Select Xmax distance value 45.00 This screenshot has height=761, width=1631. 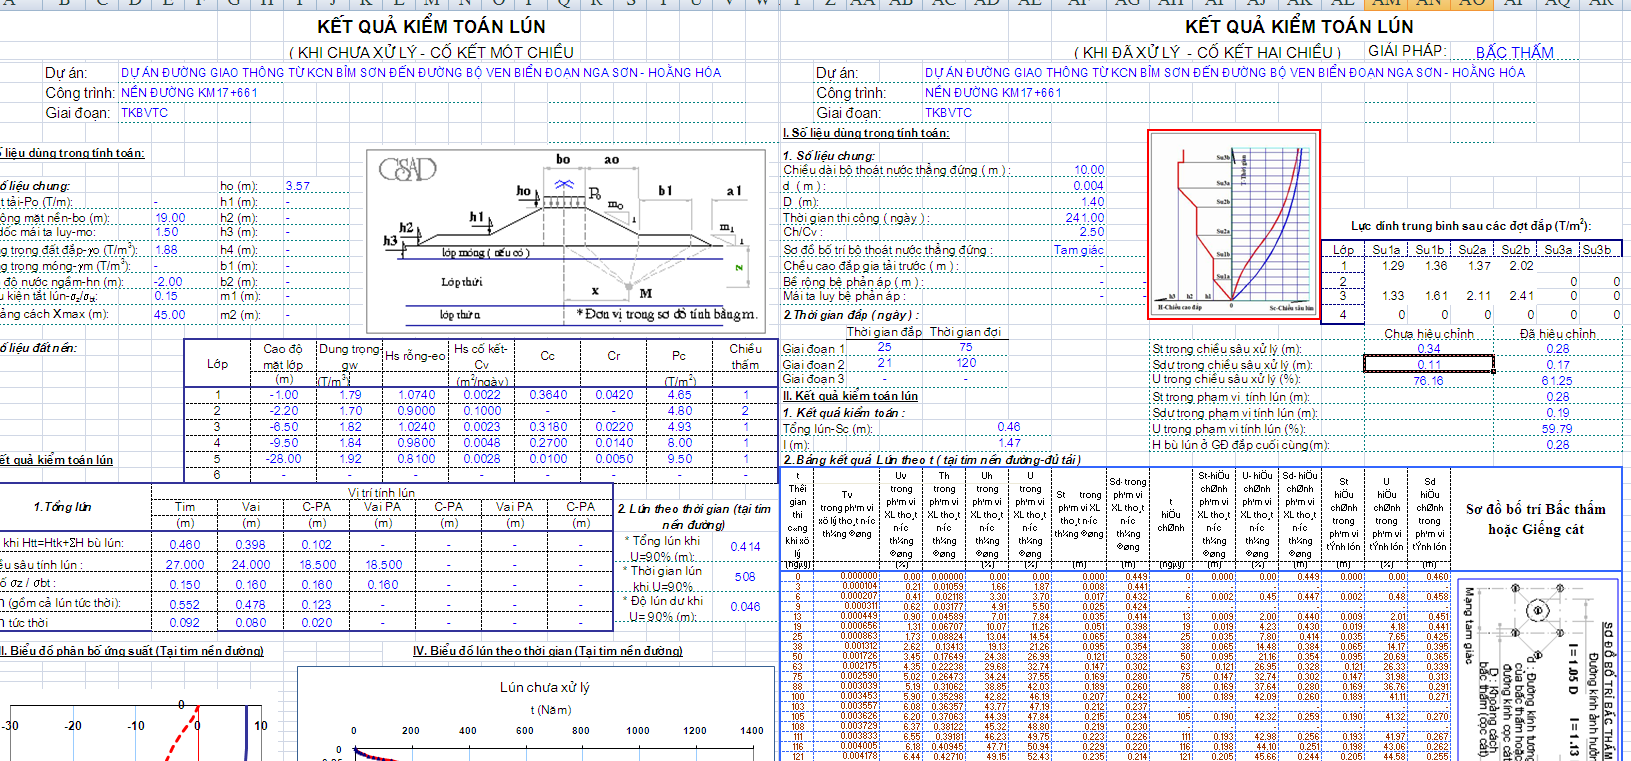169,314
